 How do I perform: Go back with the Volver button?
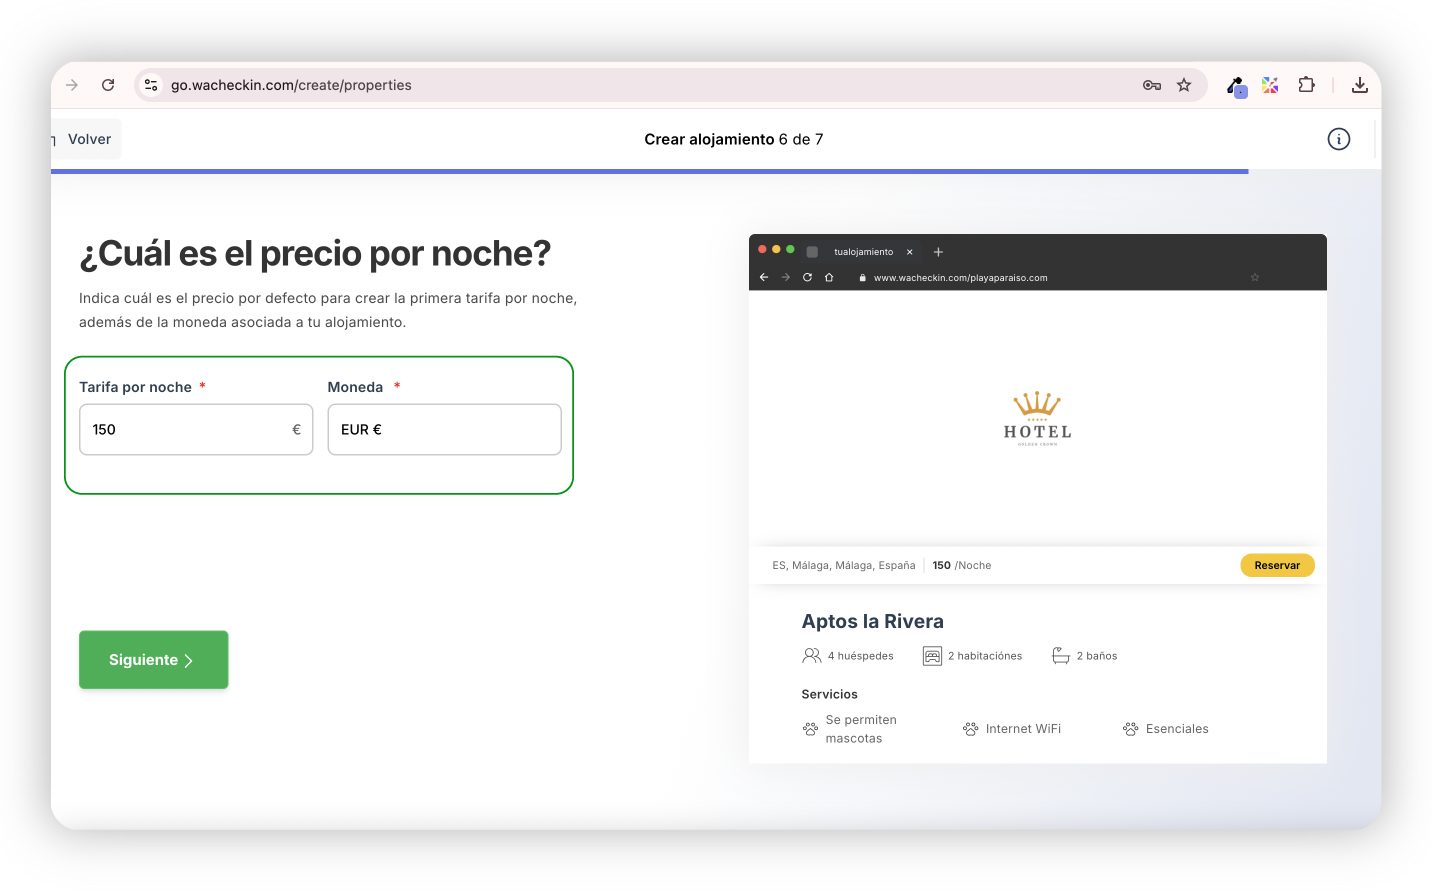[88, 139]
